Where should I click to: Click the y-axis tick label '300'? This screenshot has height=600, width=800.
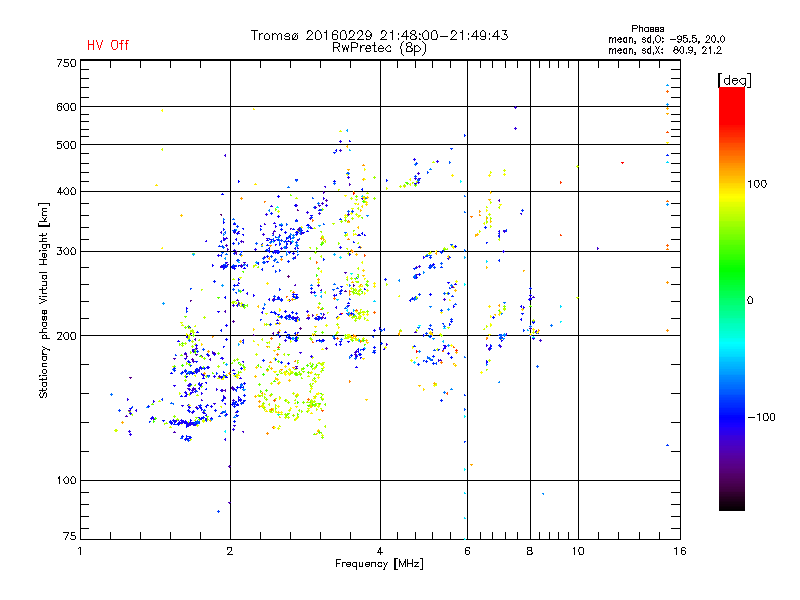(x=66, y=252)
